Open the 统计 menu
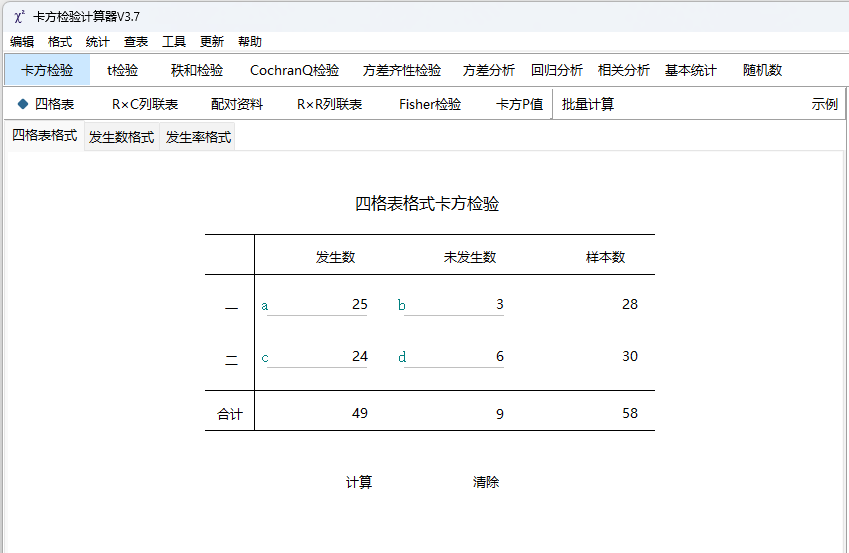Image resolution: width=849 pixels, height=553 pixels. point(97,42)
